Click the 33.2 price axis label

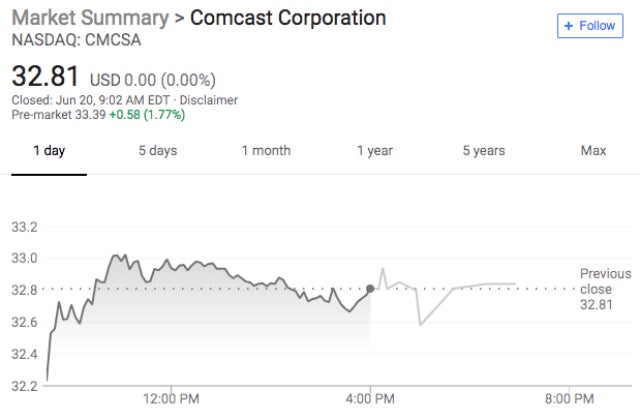[x=24, y=227]
